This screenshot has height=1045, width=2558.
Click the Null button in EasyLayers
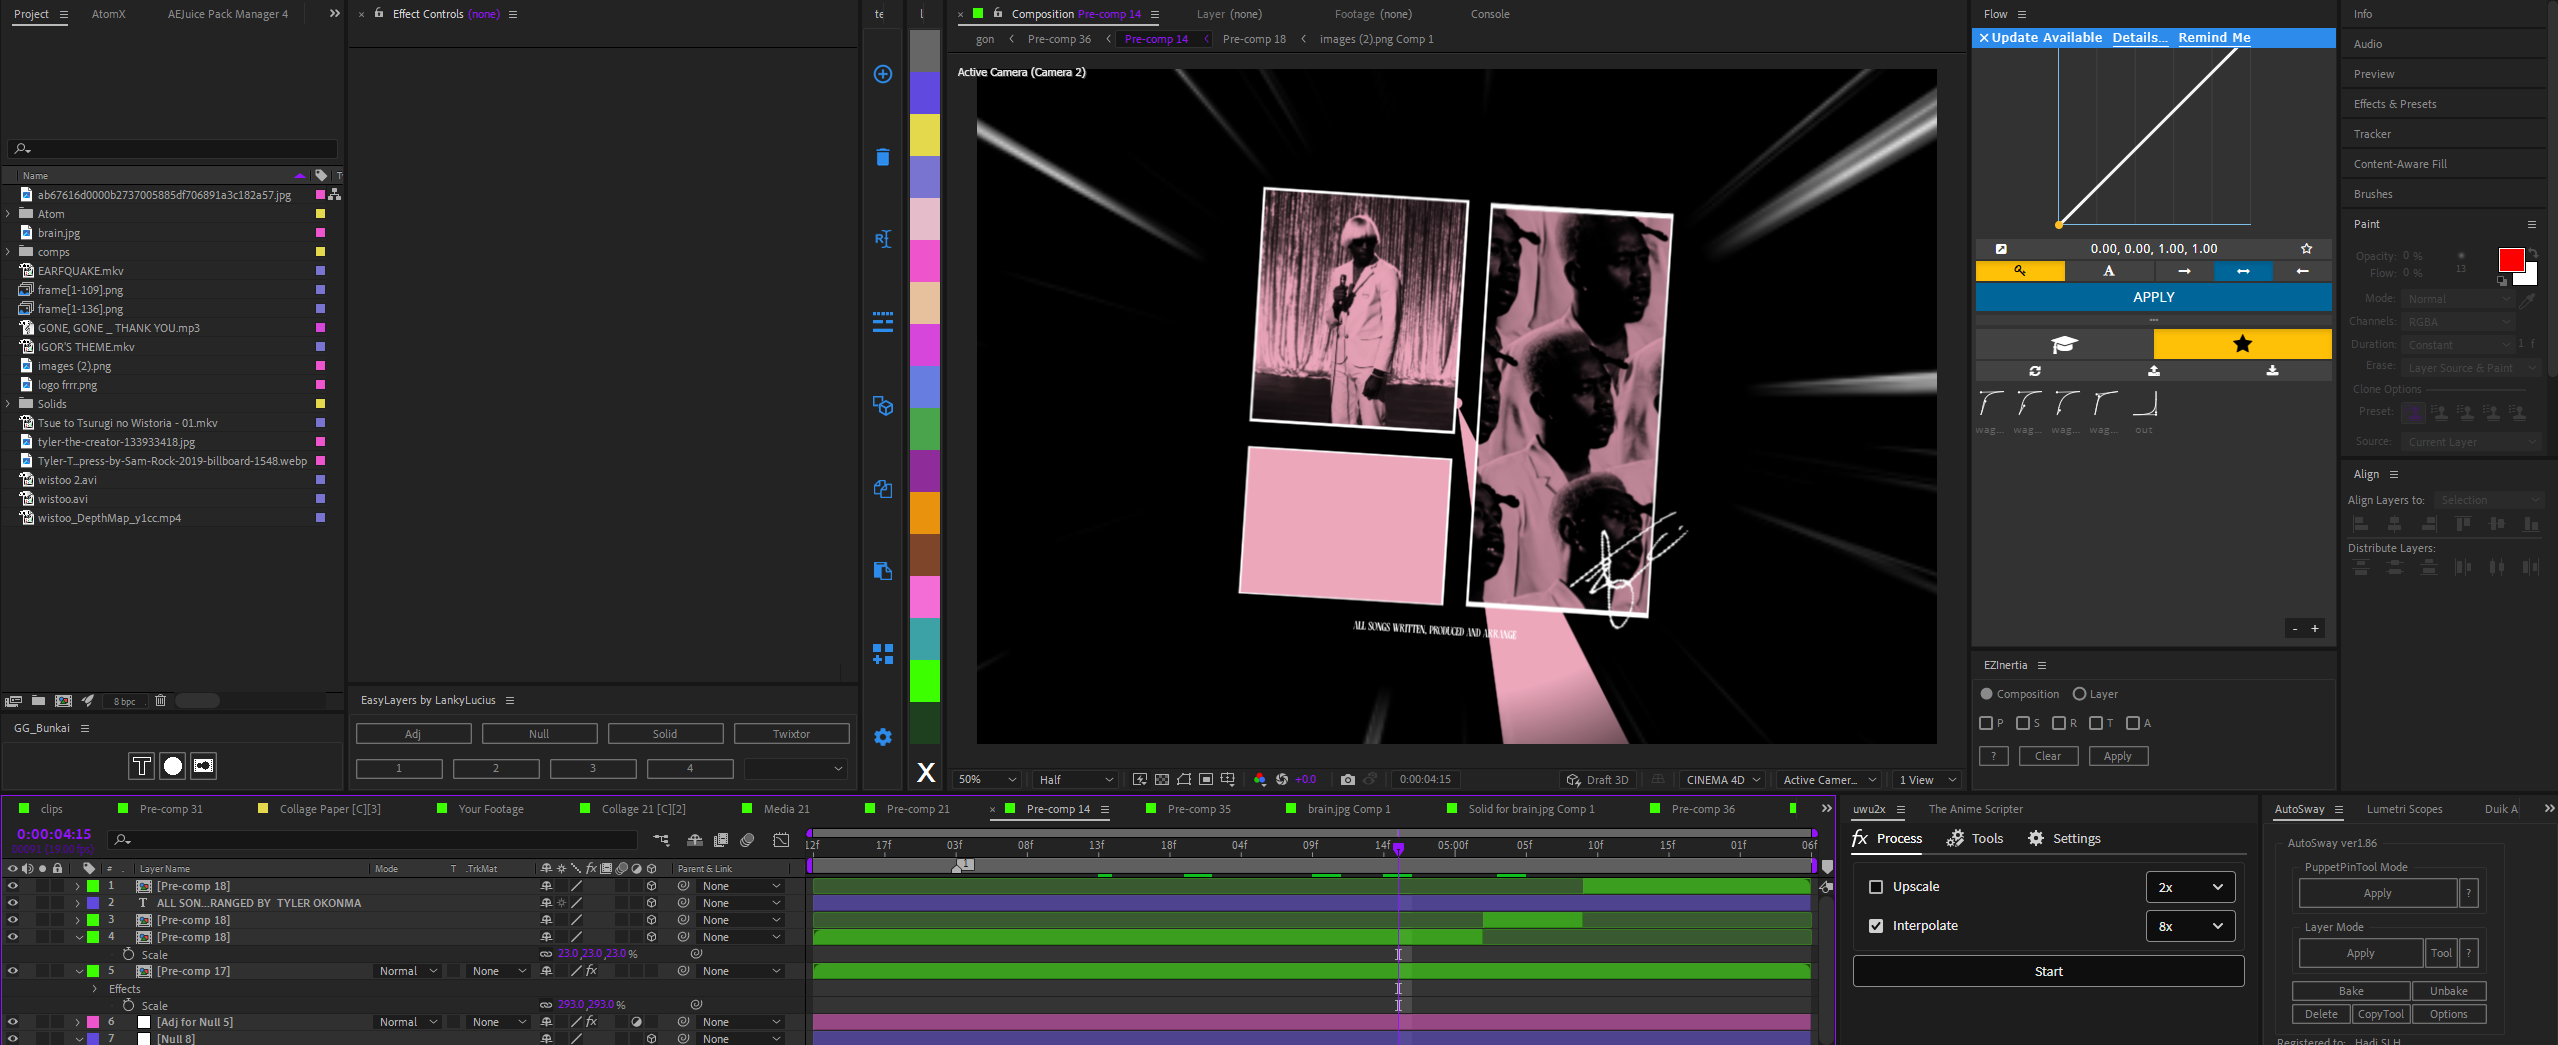(539, 734)
